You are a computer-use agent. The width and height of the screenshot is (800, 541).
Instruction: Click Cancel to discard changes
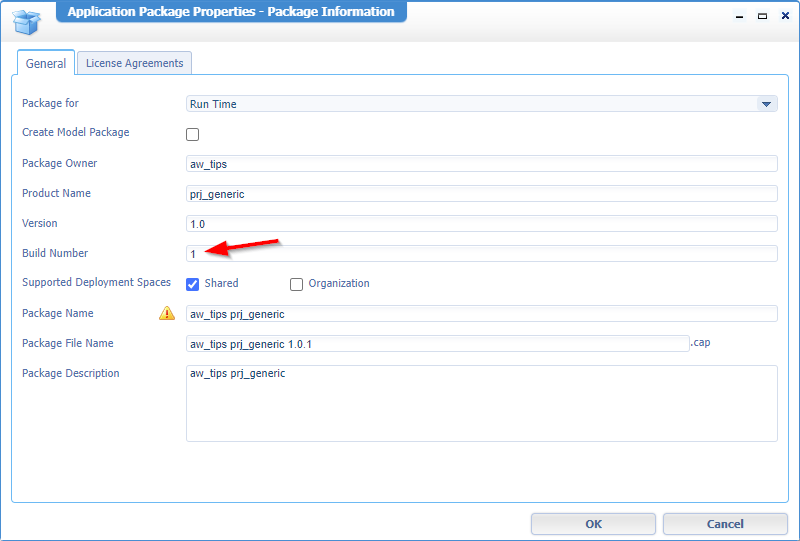725,524
